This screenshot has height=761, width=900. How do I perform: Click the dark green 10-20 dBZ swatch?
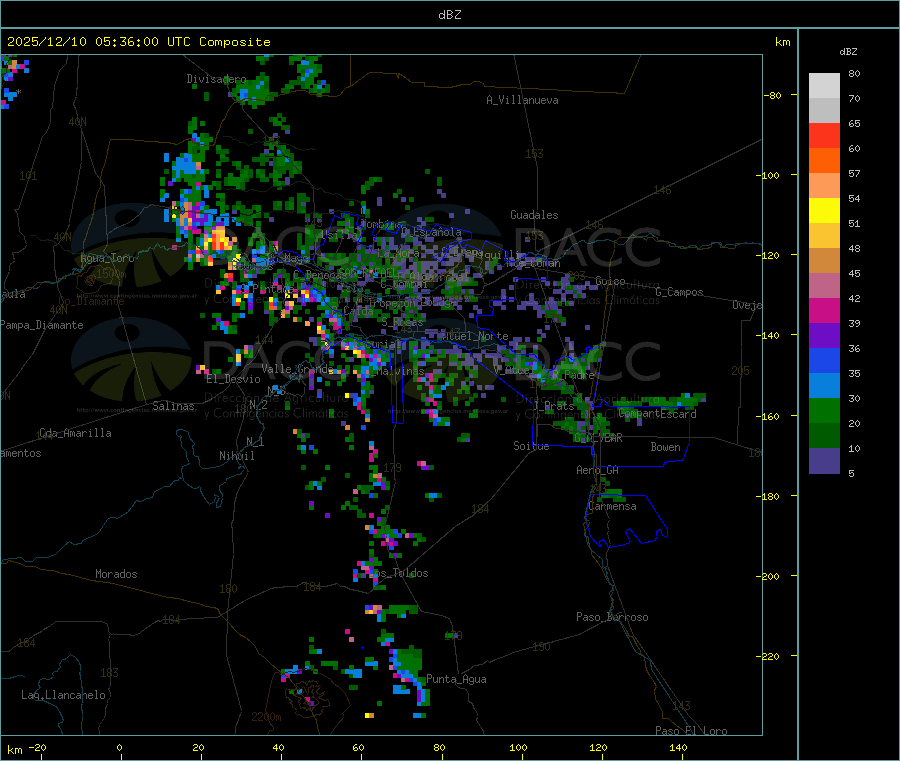824,436
